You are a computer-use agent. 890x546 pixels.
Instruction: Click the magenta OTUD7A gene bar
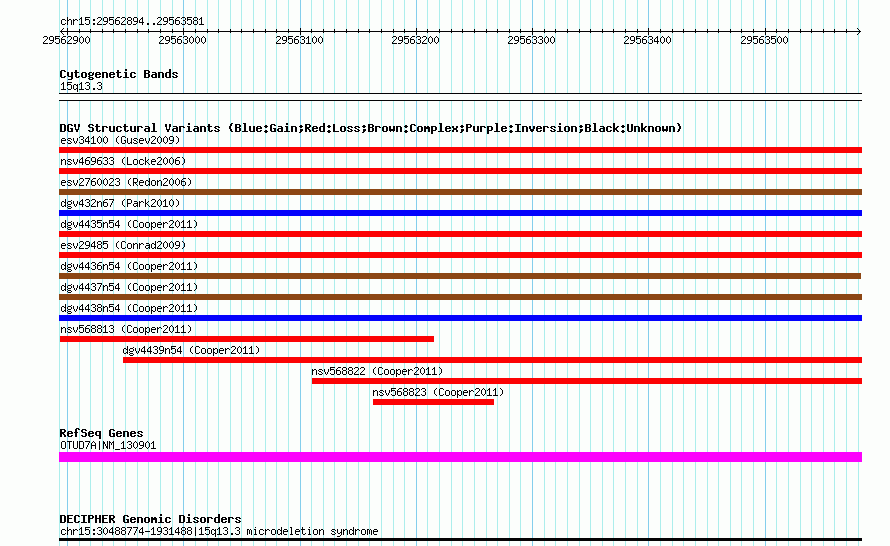(460, 457)
